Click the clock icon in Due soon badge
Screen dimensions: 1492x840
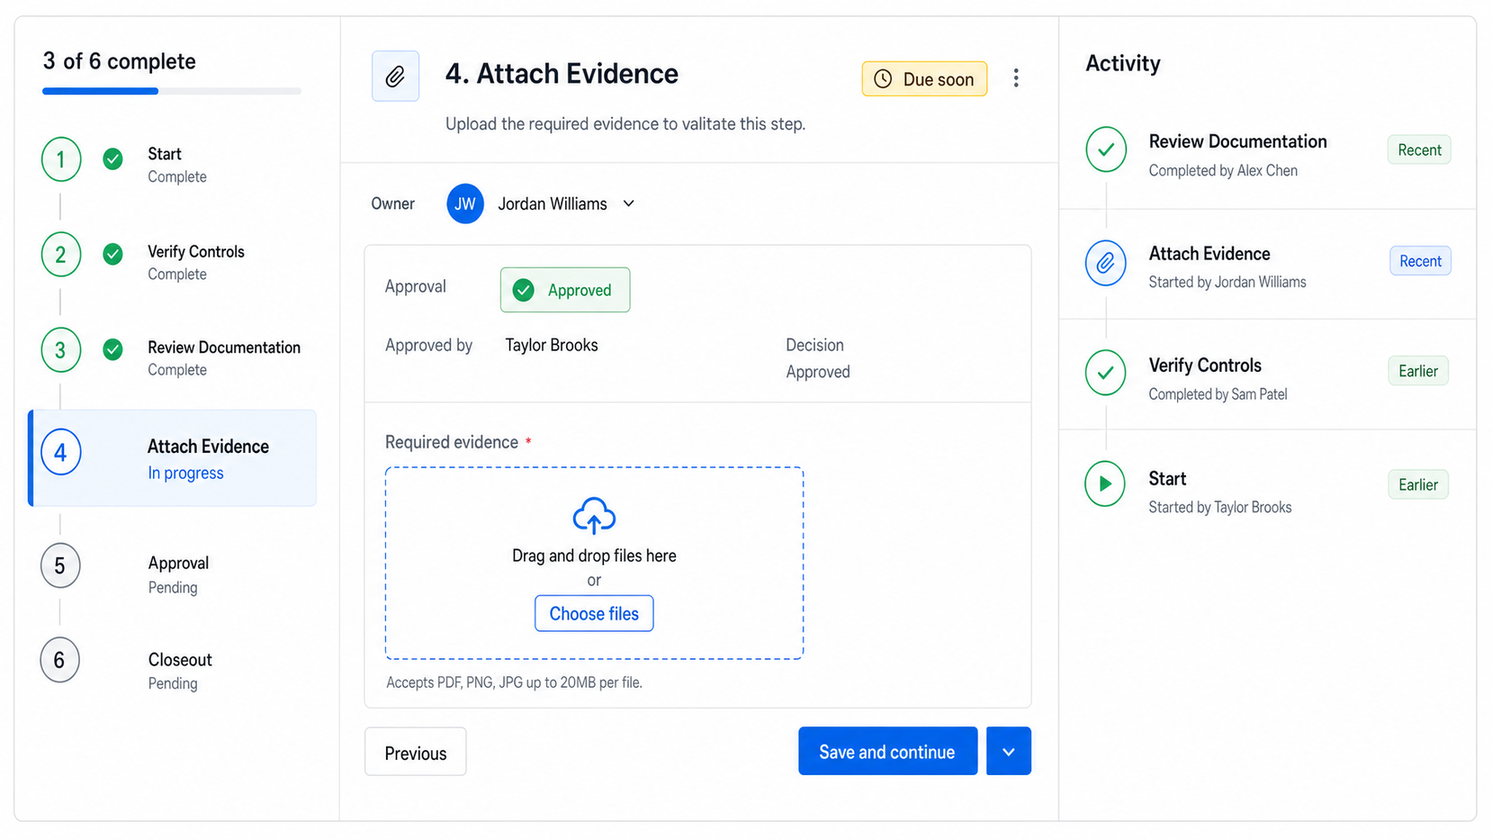[883, 79]
